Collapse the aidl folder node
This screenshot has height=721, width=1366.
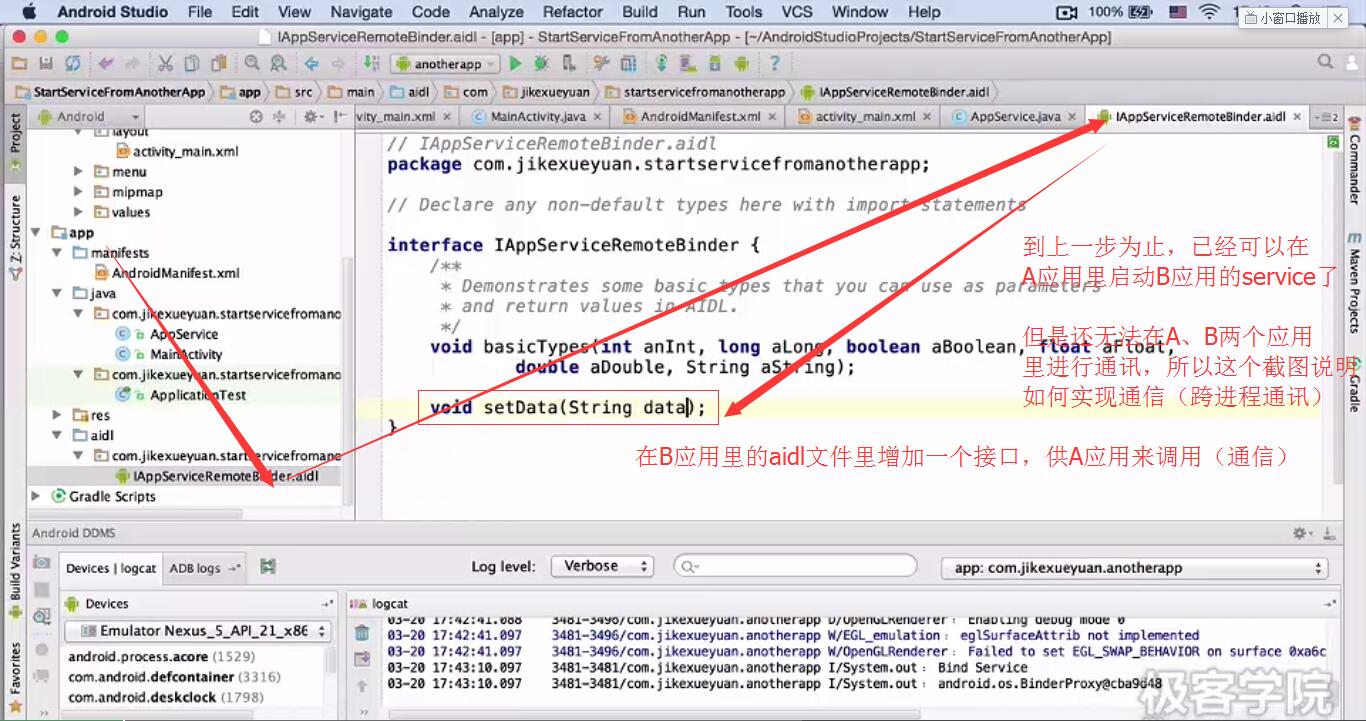tap(59, 435)
